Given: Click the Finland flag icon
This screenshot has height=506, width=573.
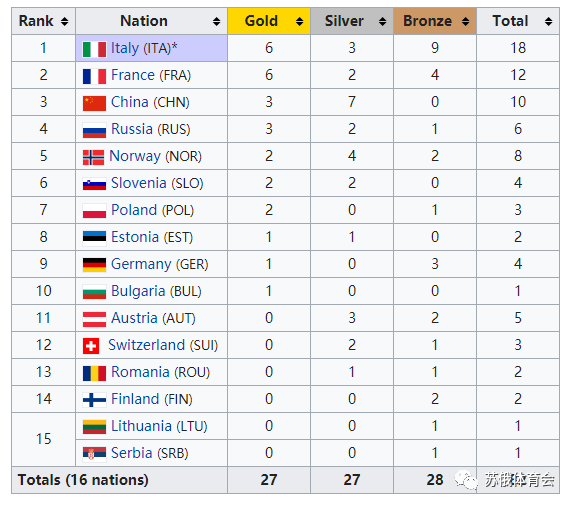Looking at the screenshot, I should (94, 400).
